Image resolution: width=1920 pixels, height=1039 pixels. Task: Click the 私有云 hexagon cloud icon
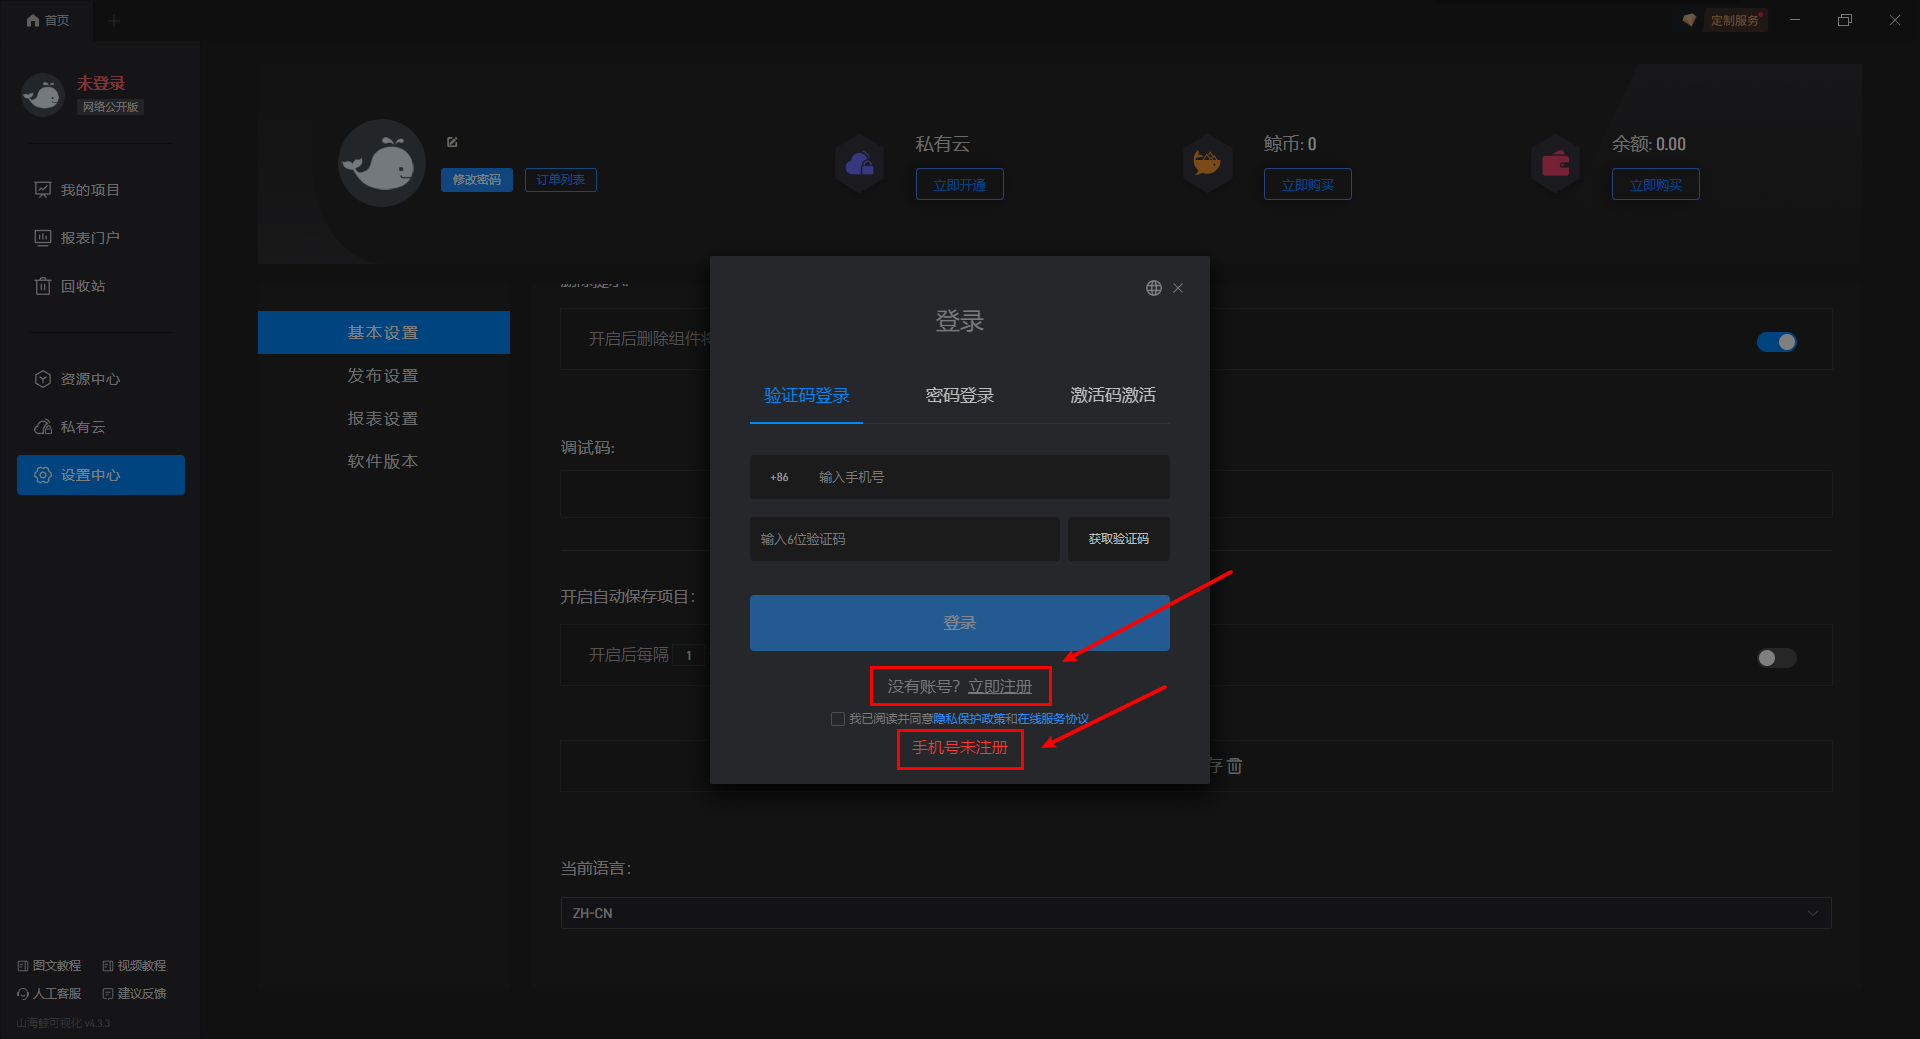(x=860, y=163)
